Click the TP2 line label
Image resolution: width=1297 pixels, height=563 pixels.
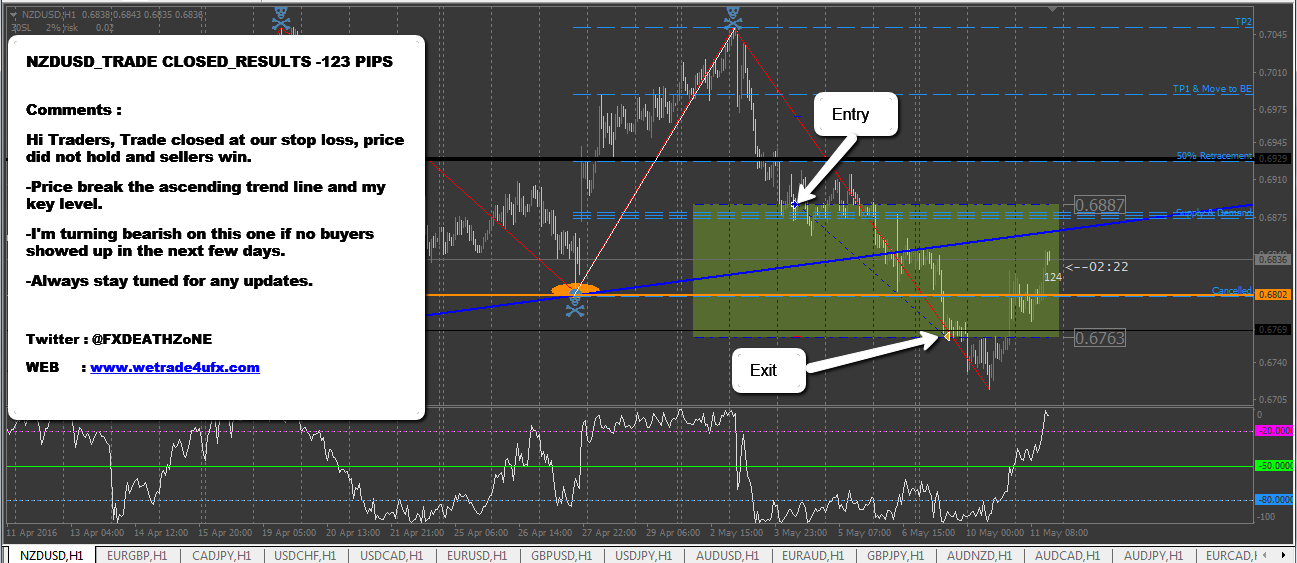[x=1243, y=22]
